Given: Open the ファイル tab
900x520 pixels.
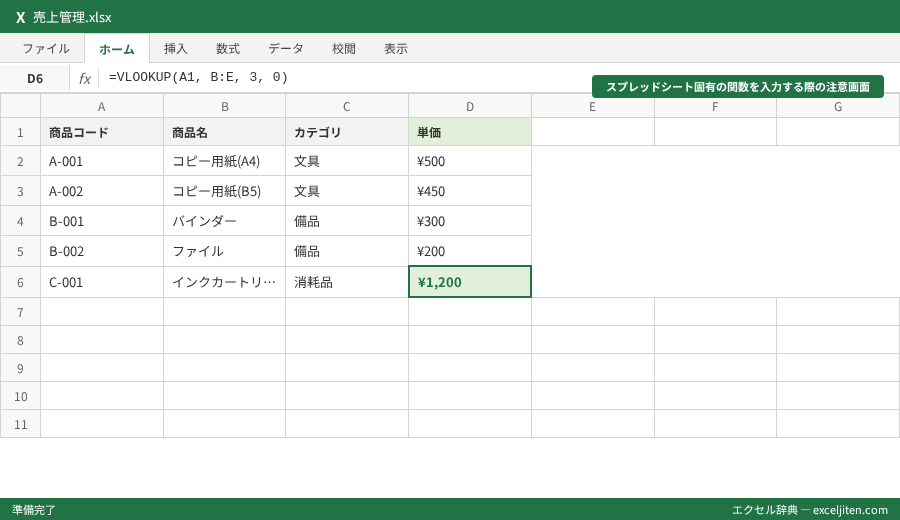Looking at the screenshot, I should 46,49.
